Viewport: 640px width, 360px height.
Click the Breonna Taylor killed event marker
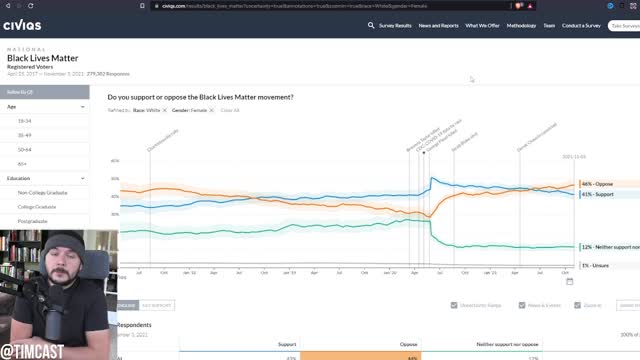pos(423,139)
